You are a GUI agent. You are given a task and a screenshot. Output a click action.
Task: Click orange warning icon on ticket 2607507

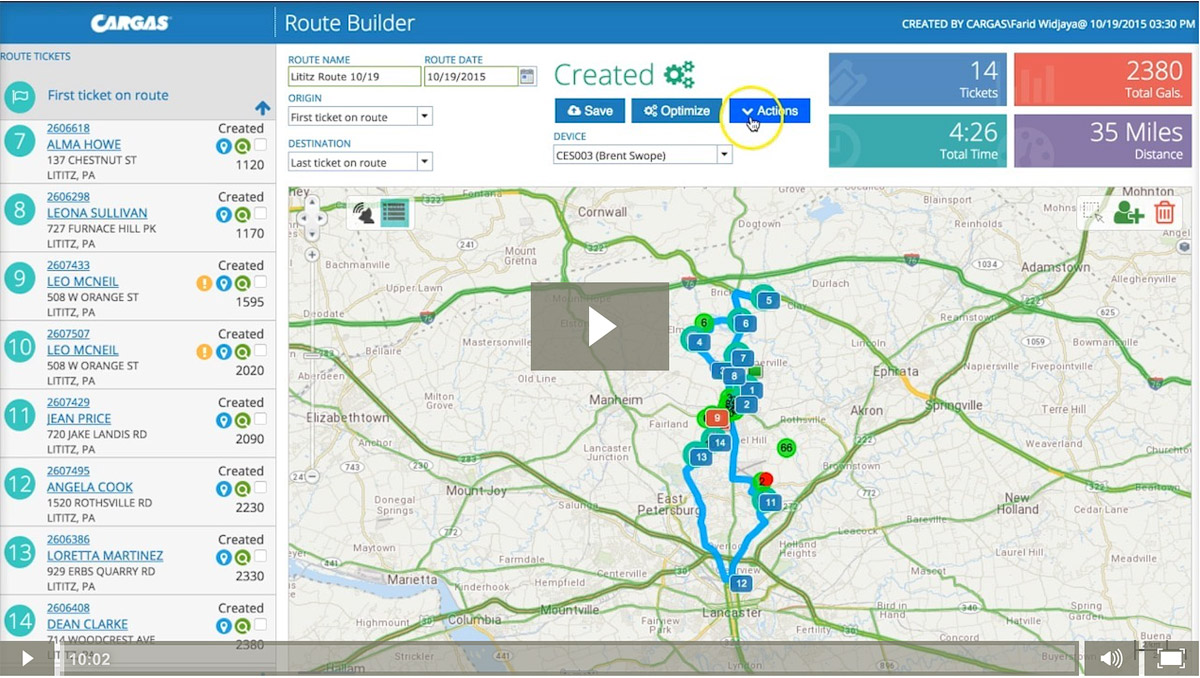tap(205, 352)
